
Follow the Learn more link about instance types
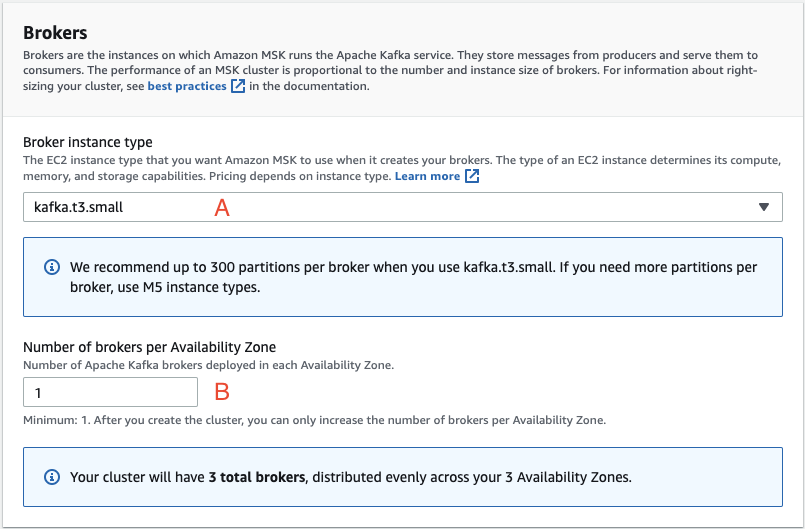click(427, 176)
